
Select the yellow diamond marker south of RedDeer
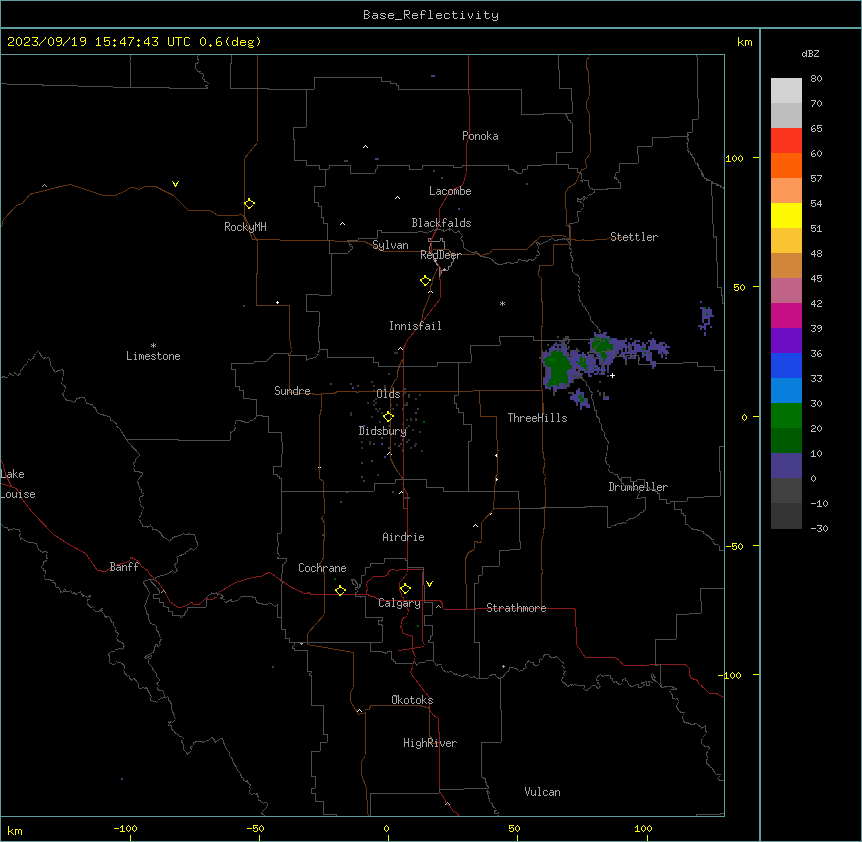(x=426, y=281)
